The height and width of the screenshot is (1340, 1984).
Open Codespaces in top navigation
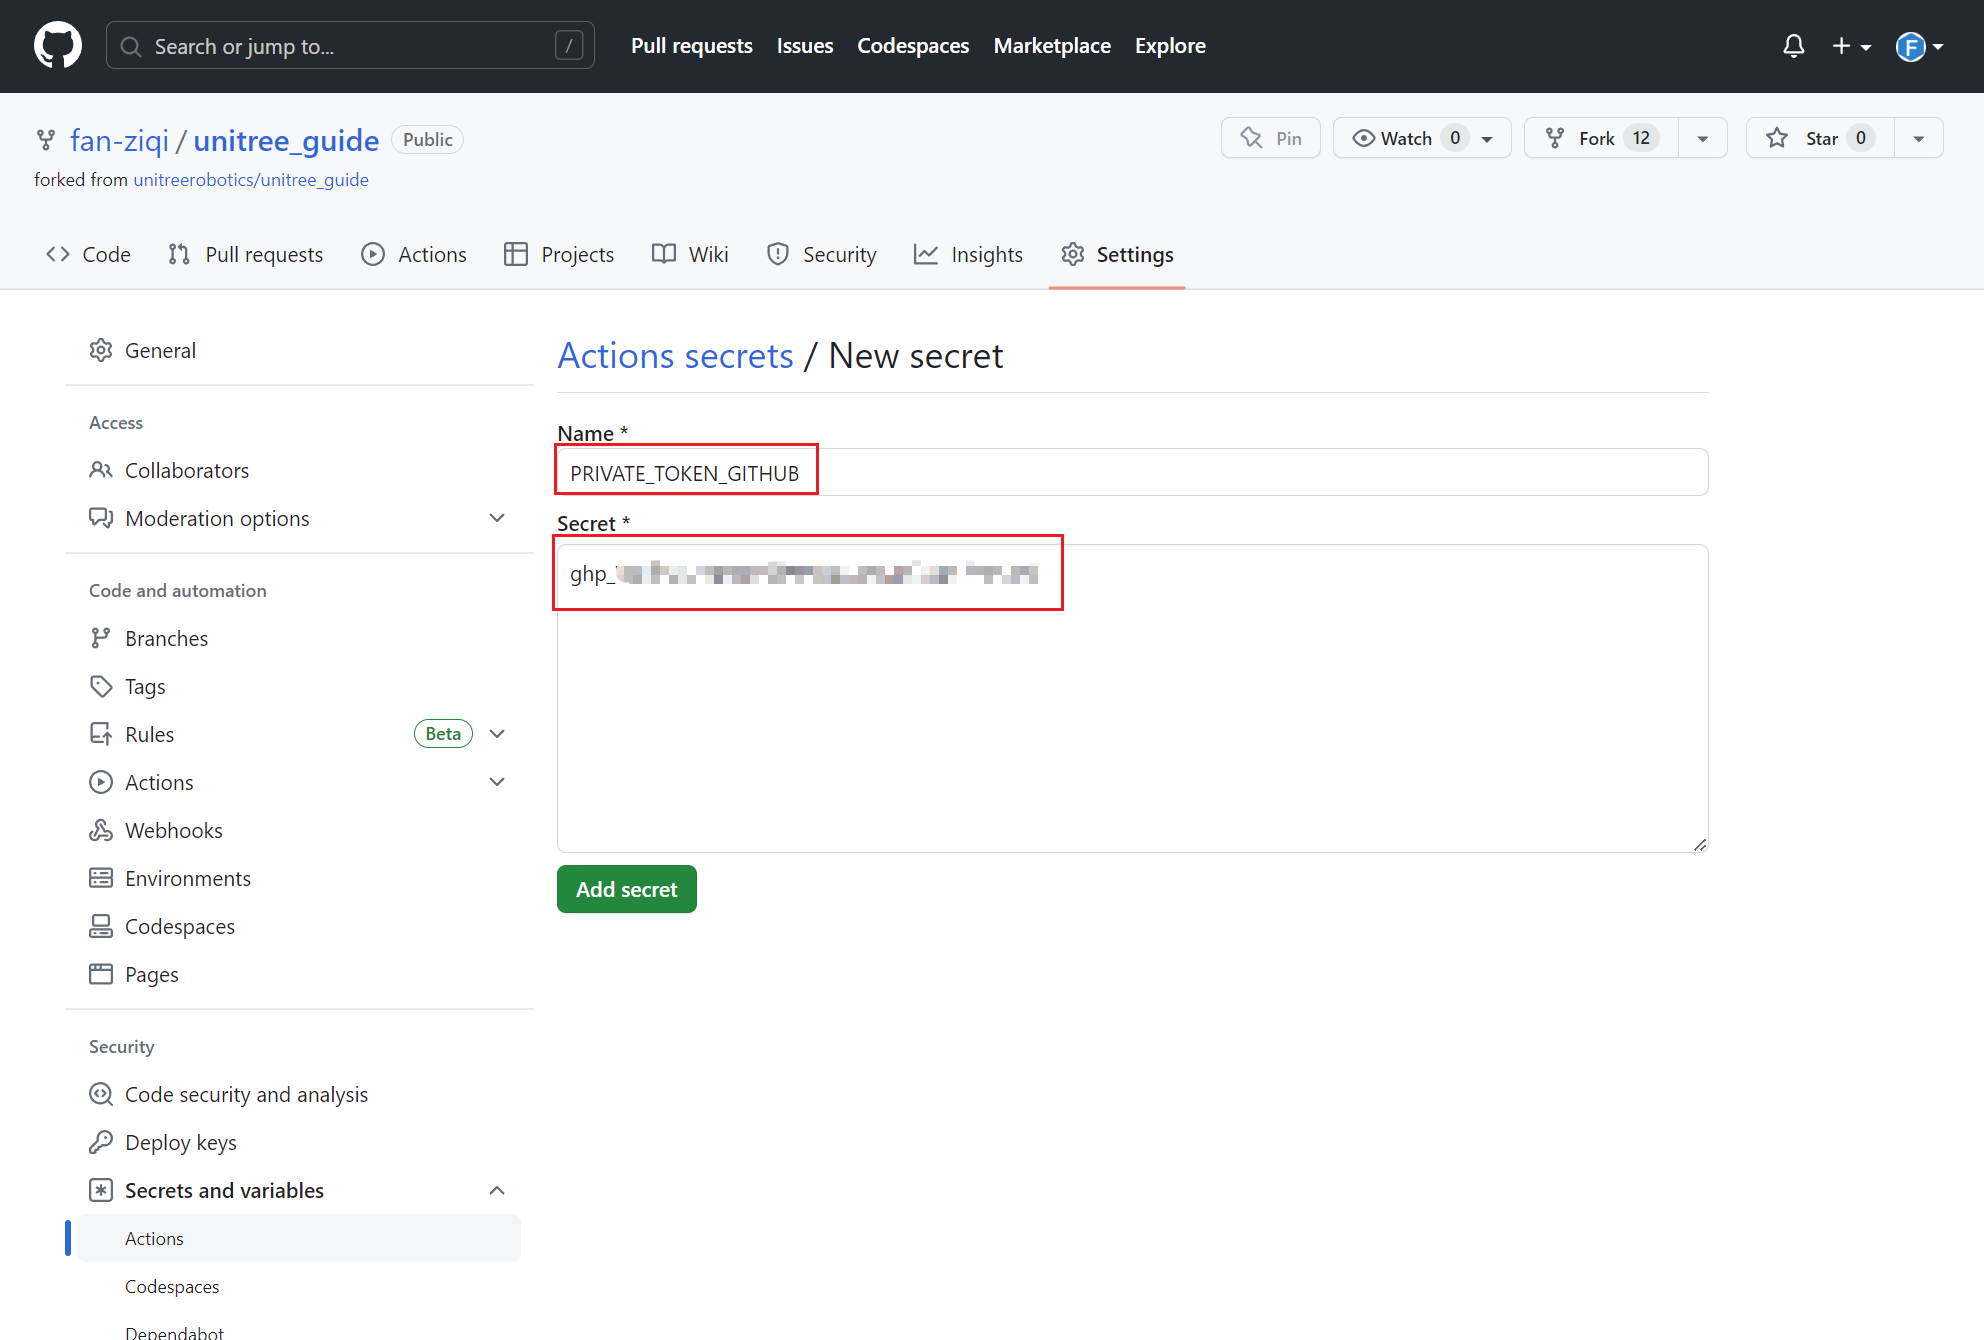click(912, 46)
